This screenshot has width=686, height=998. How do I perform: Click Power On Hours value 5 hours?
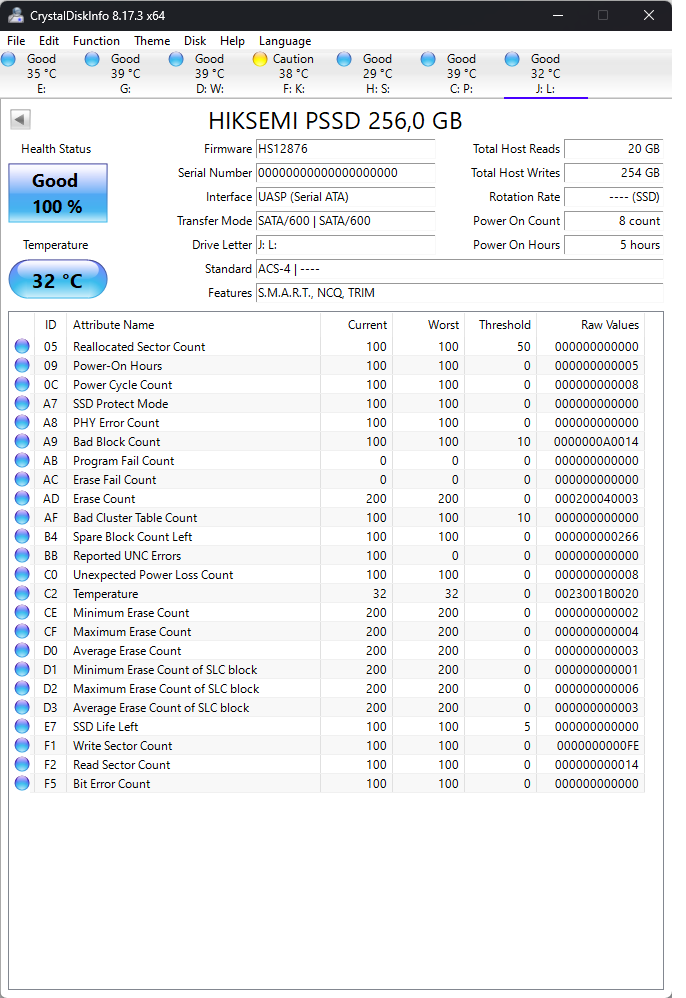point(613,245)
